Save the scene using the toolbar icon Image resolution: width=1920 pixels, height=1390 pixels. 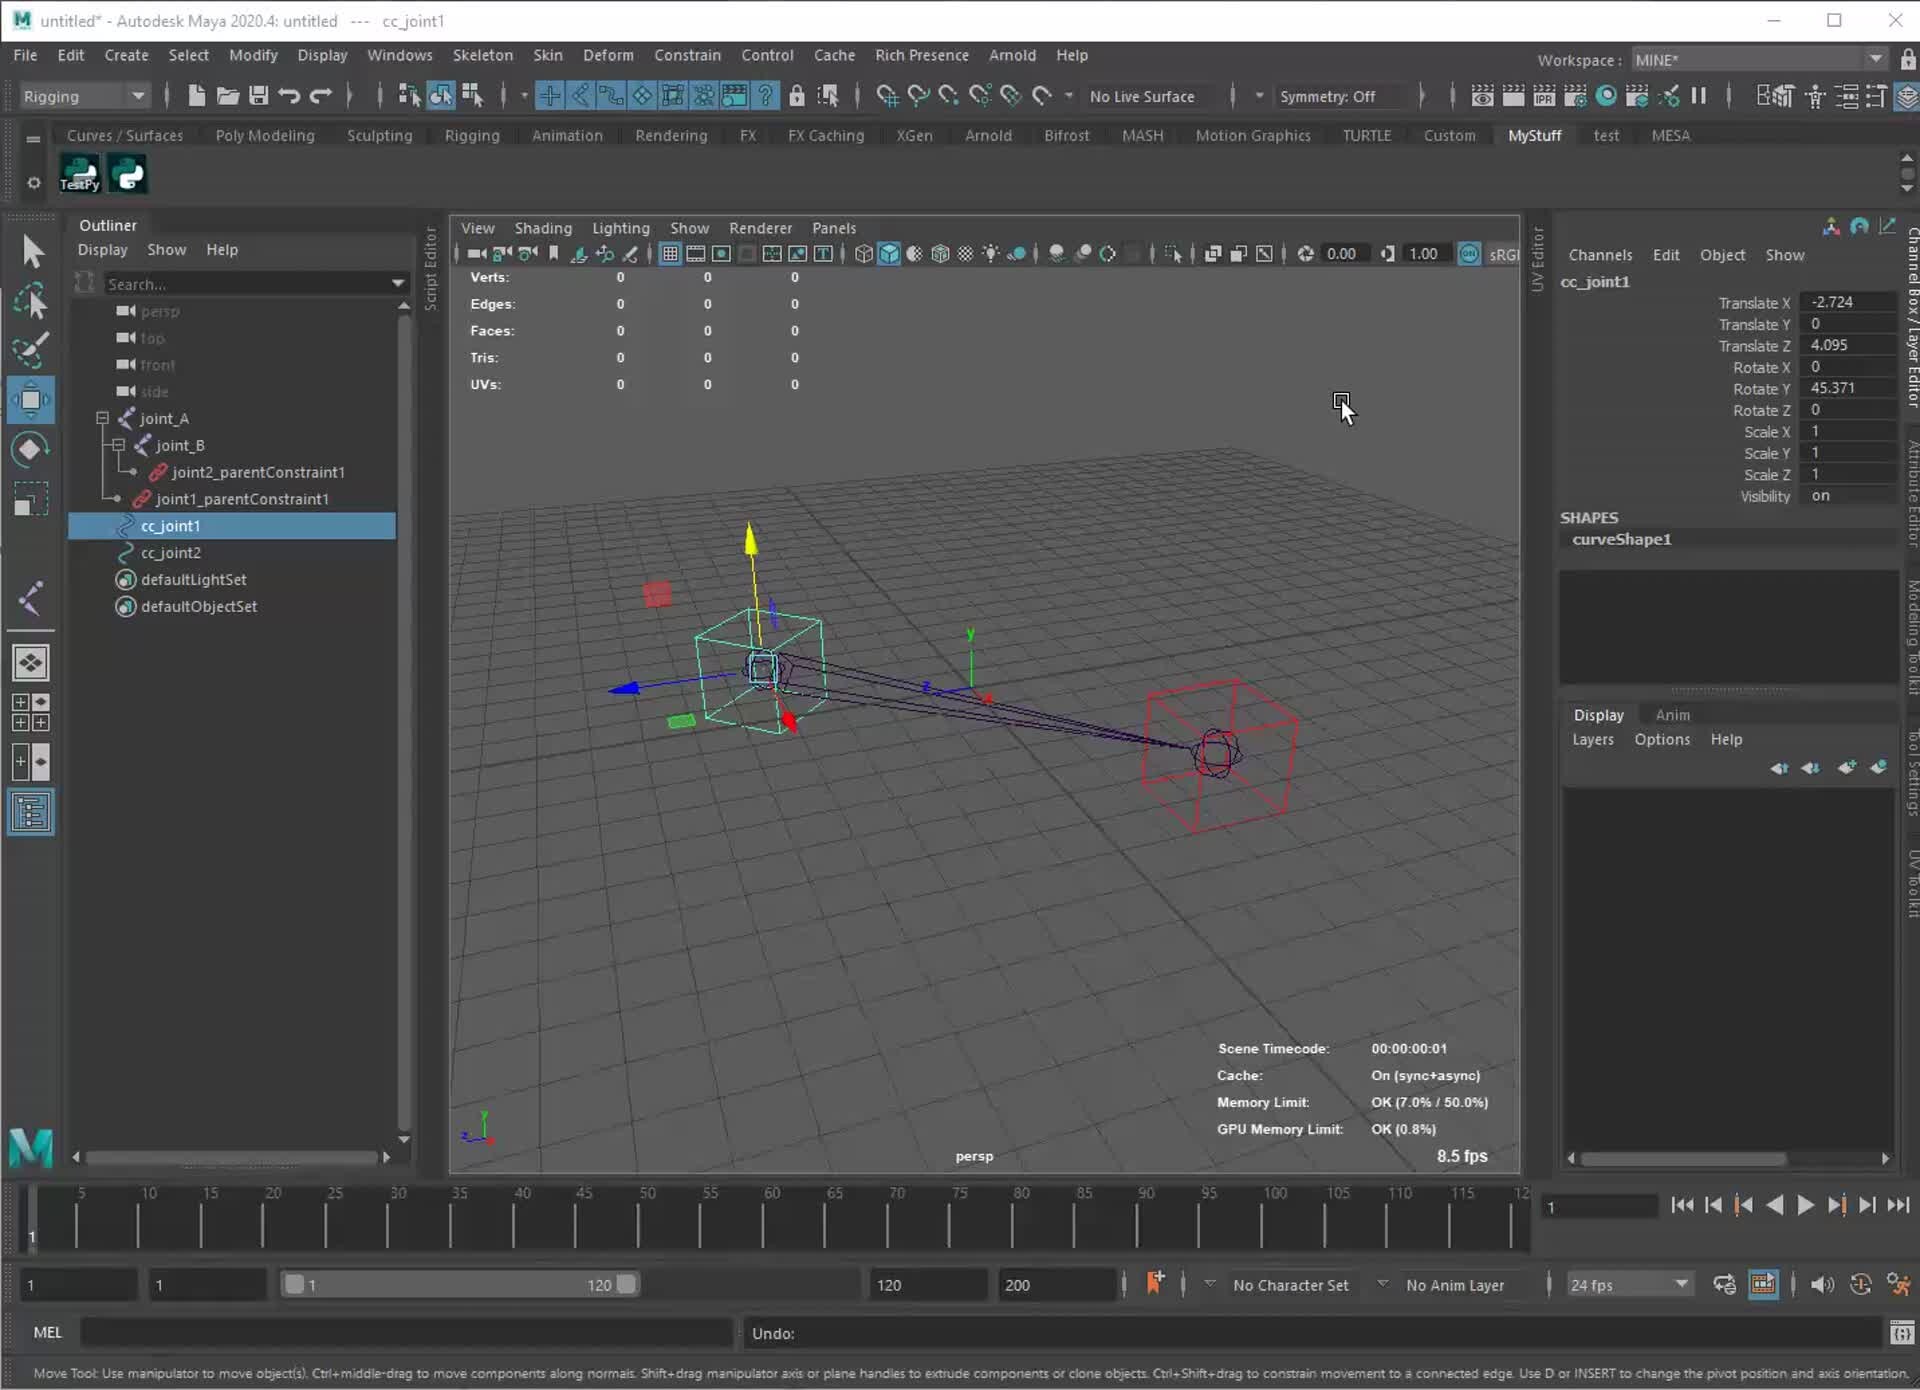coord(259,95)
